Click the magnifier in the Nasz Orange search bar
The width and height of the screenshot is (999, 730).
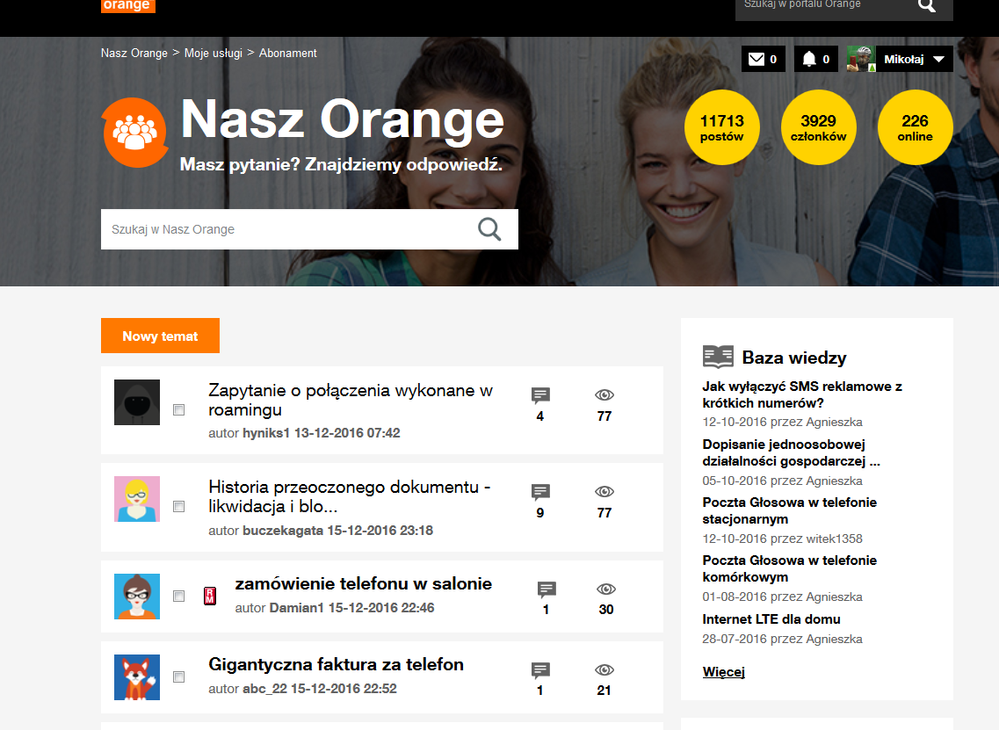point(490,229)
